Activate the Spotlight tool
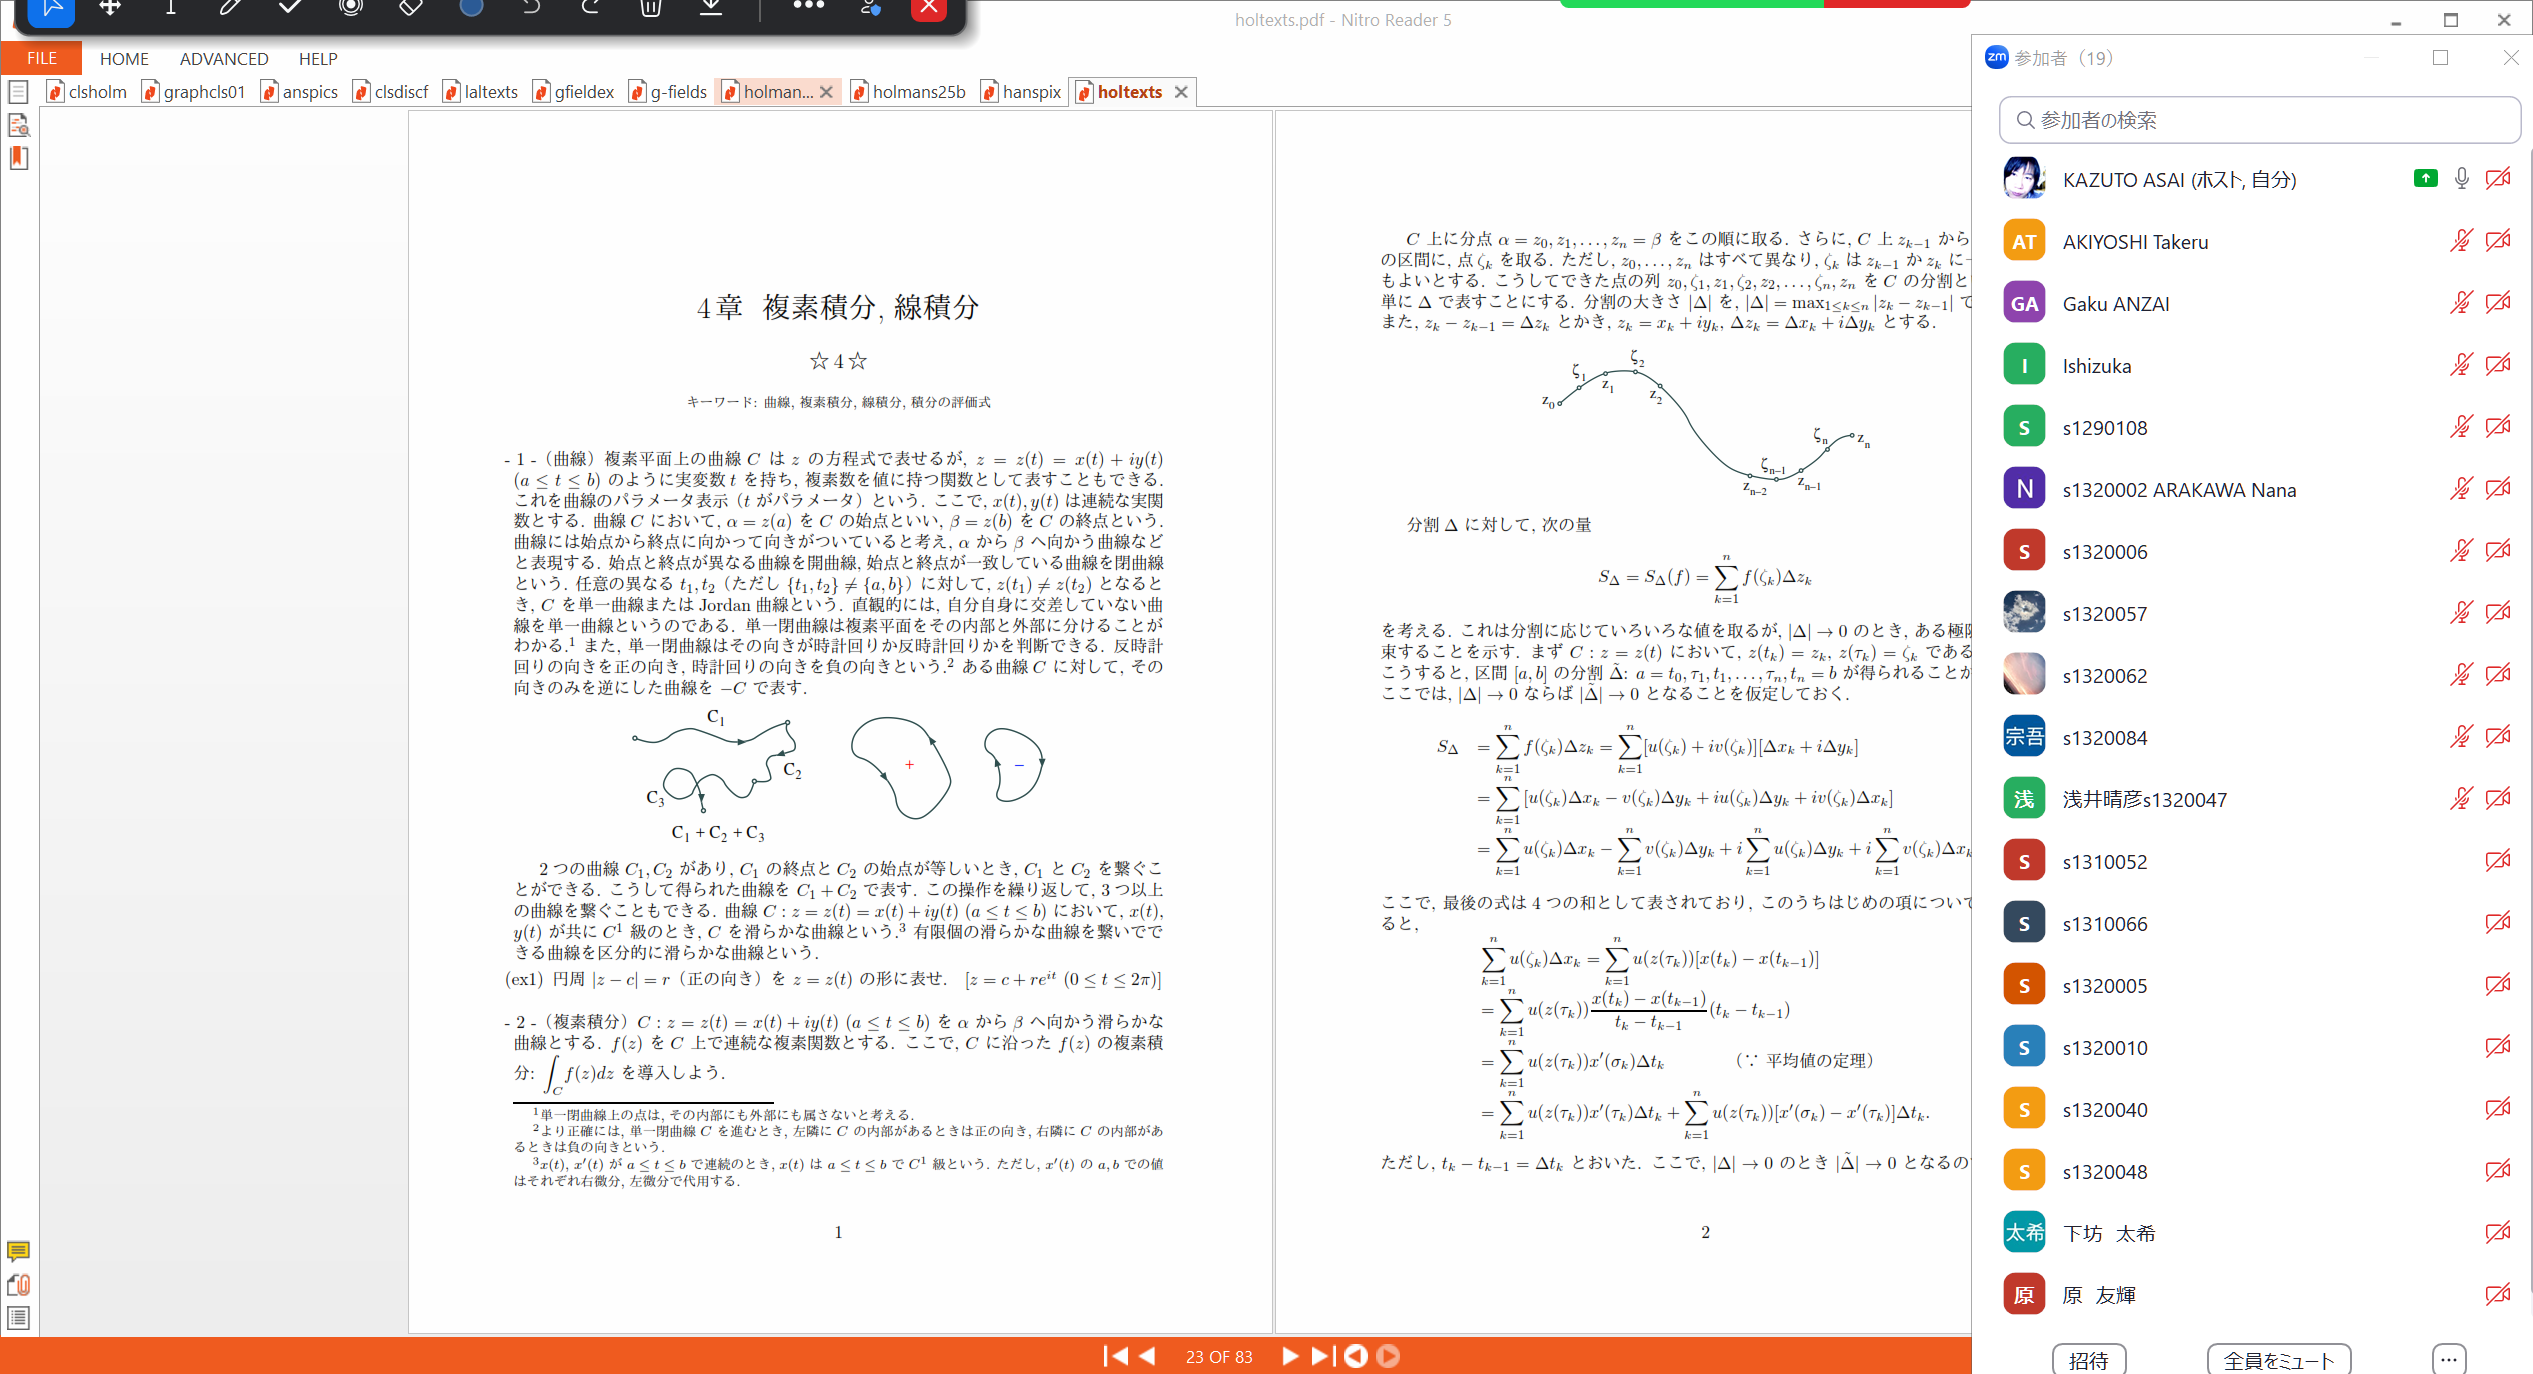 pyautogui.click(x=350, y=10)
